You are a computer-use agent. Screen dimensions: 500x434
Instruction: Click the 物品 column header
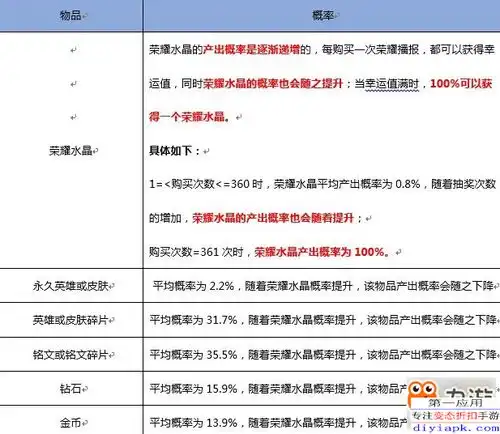click(71, 15)
